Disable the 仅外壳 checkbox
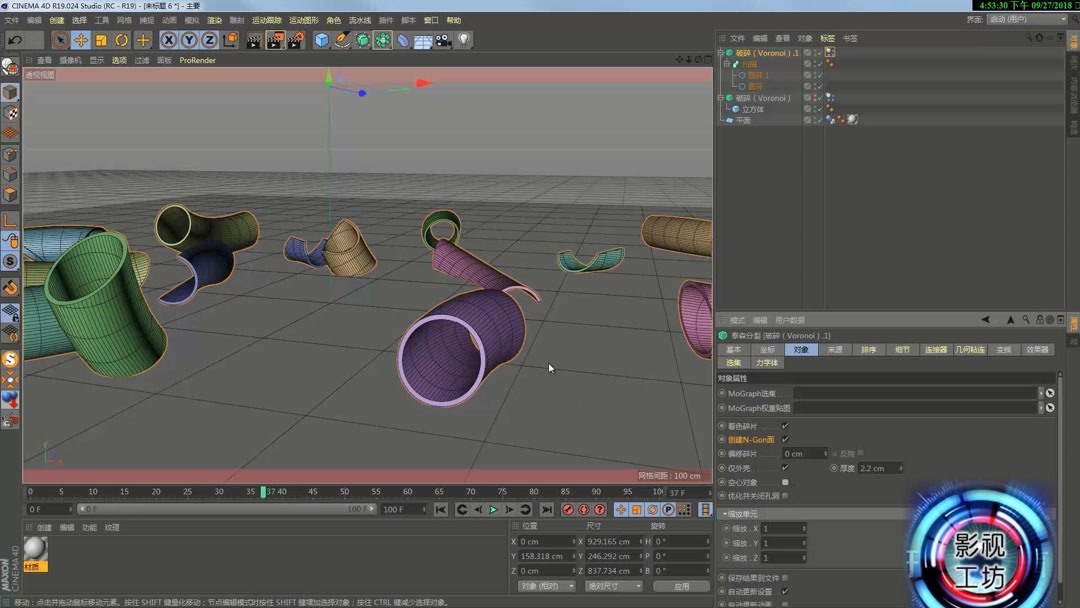The height and width of the screenshot is (608, 1080). tap(784, 468)
